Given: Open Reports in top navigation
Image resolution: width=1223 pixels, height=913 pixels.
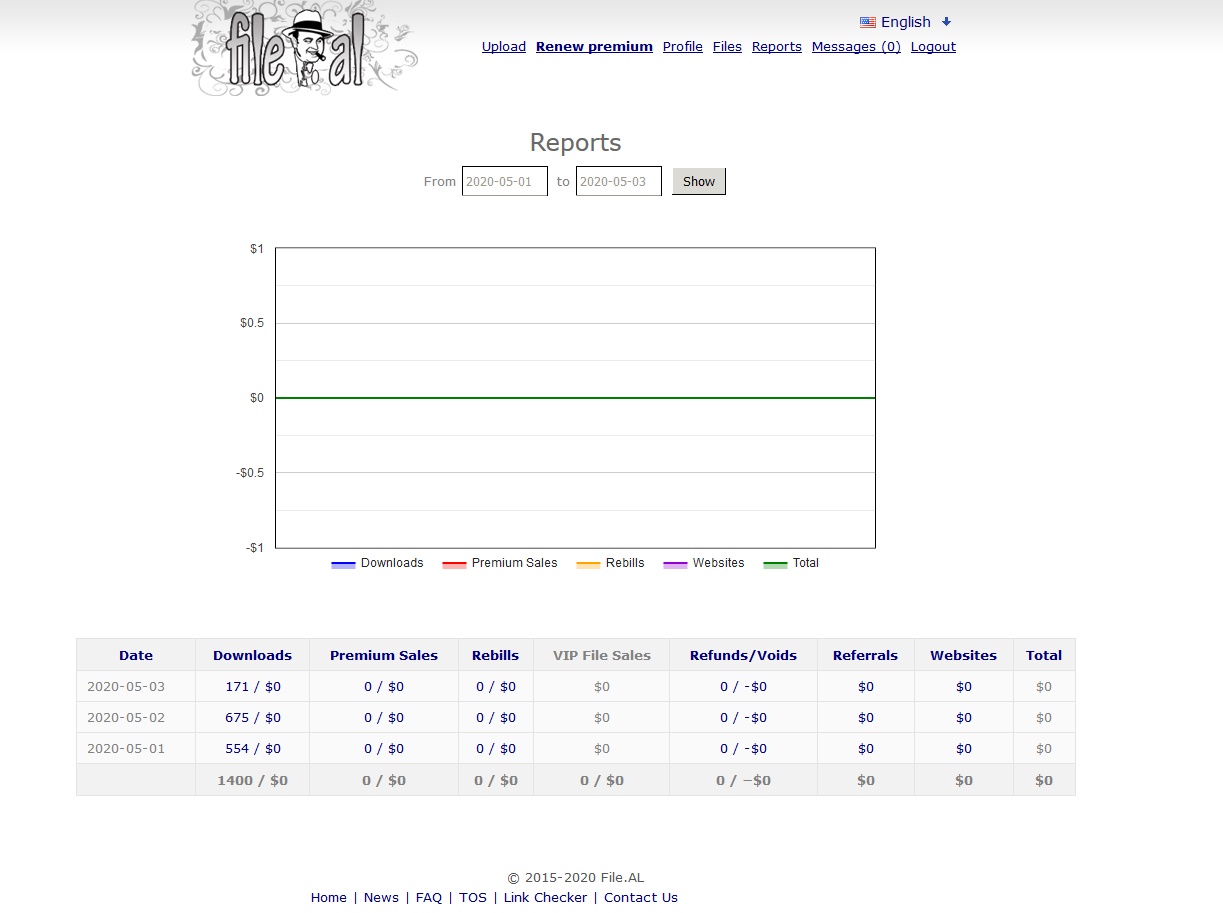Looking at the screenshot, I should coord(776,46).
